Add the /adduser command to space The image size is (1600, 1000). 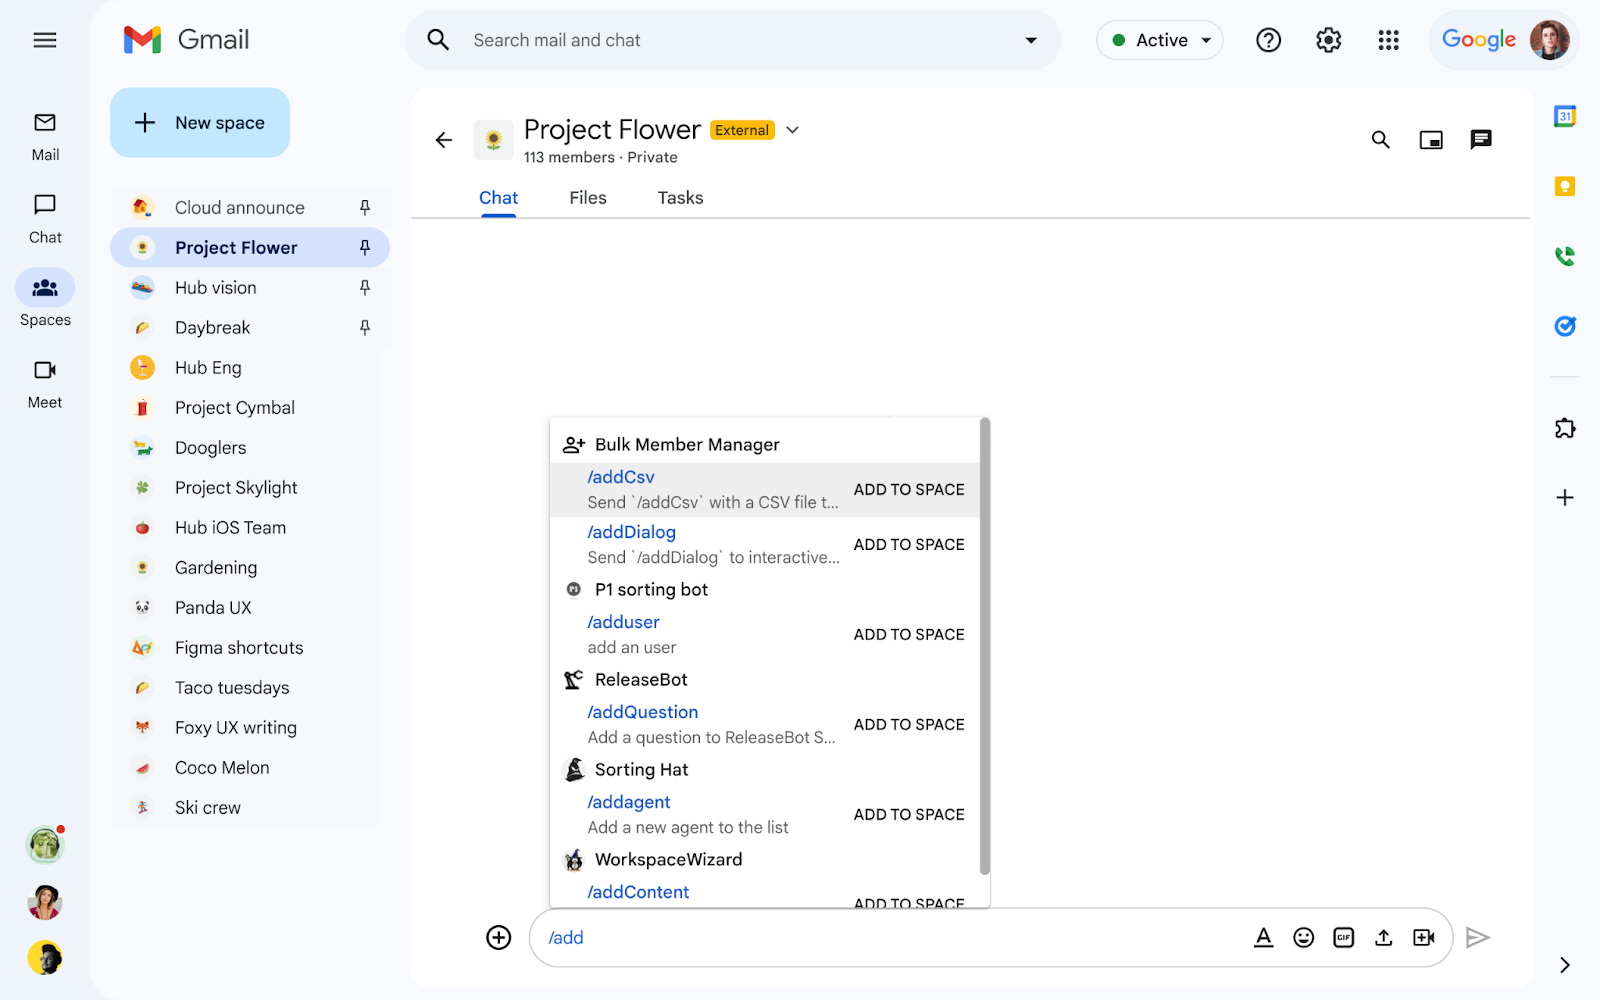pos(908,634)
